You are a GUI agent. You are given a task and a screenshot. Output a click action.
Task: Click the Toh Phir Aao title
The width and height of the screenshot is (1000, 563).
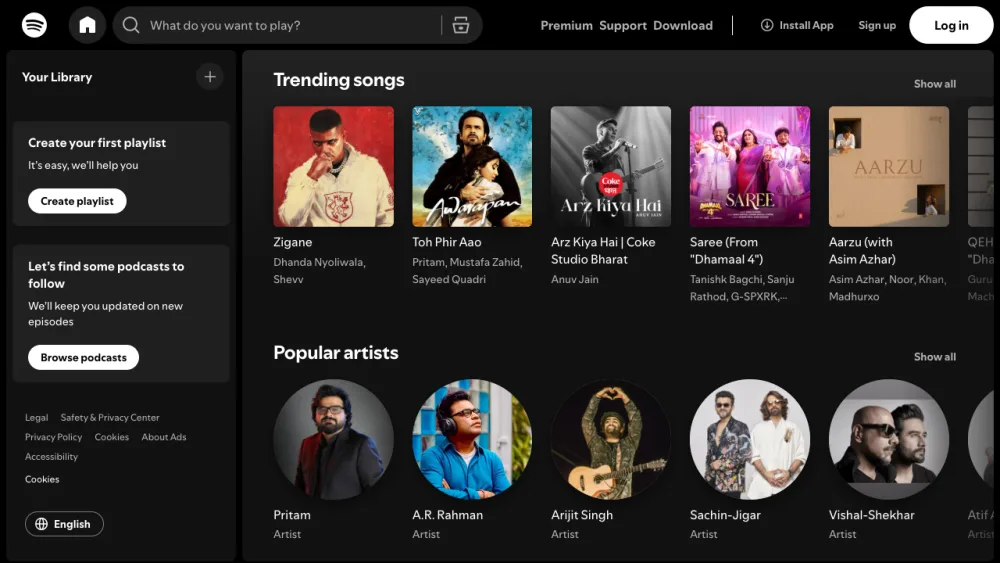tap(446, 242)
